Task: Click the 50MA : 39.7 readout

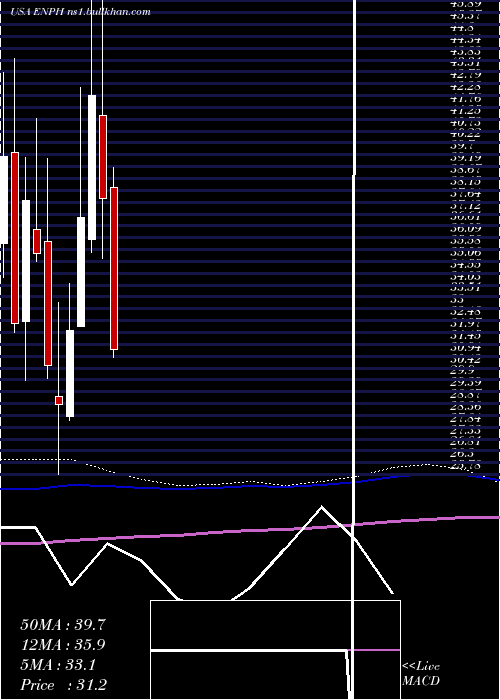Action: (63, 625)
